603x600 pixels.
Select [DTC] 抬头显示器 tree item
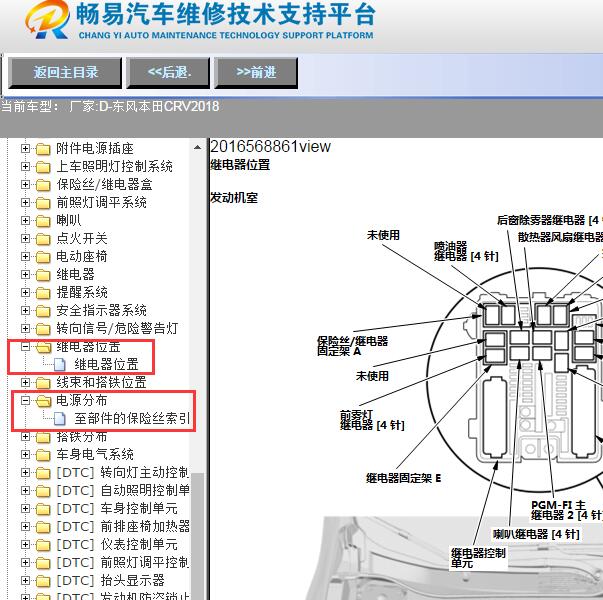pos(110,581)
